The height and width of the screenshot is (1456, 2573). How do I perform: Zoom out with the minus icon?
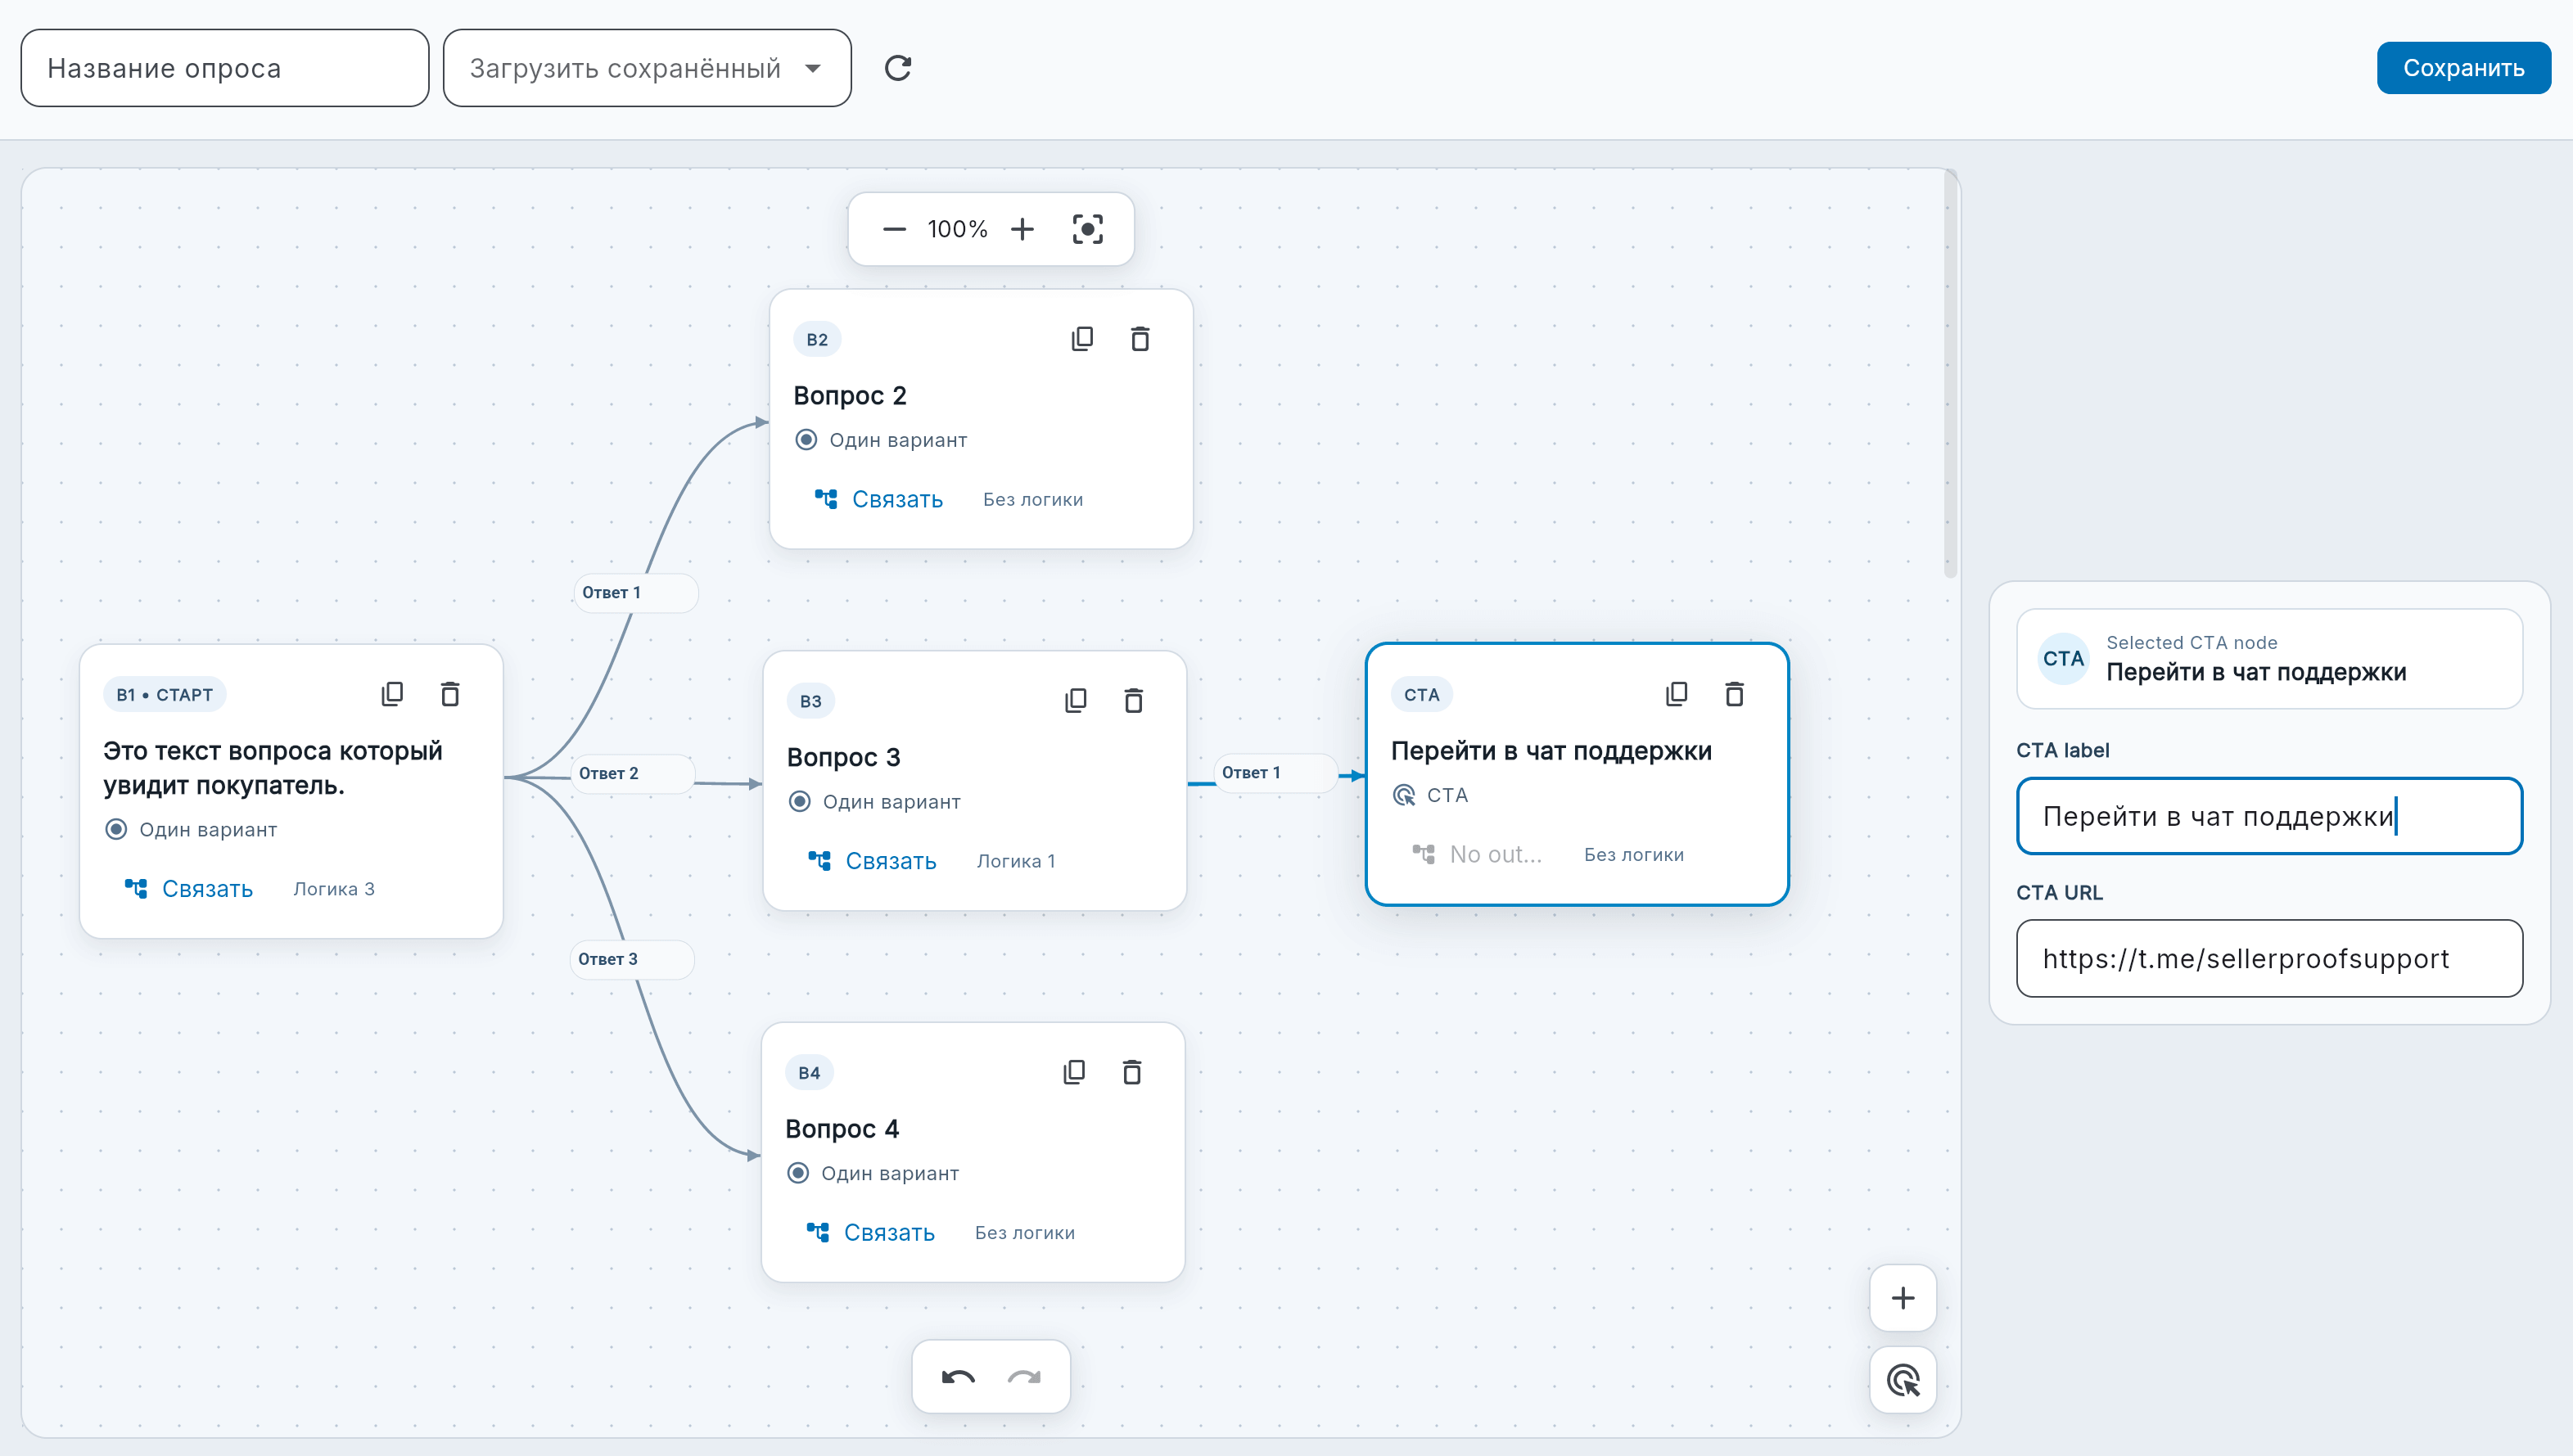click(894, 229)
